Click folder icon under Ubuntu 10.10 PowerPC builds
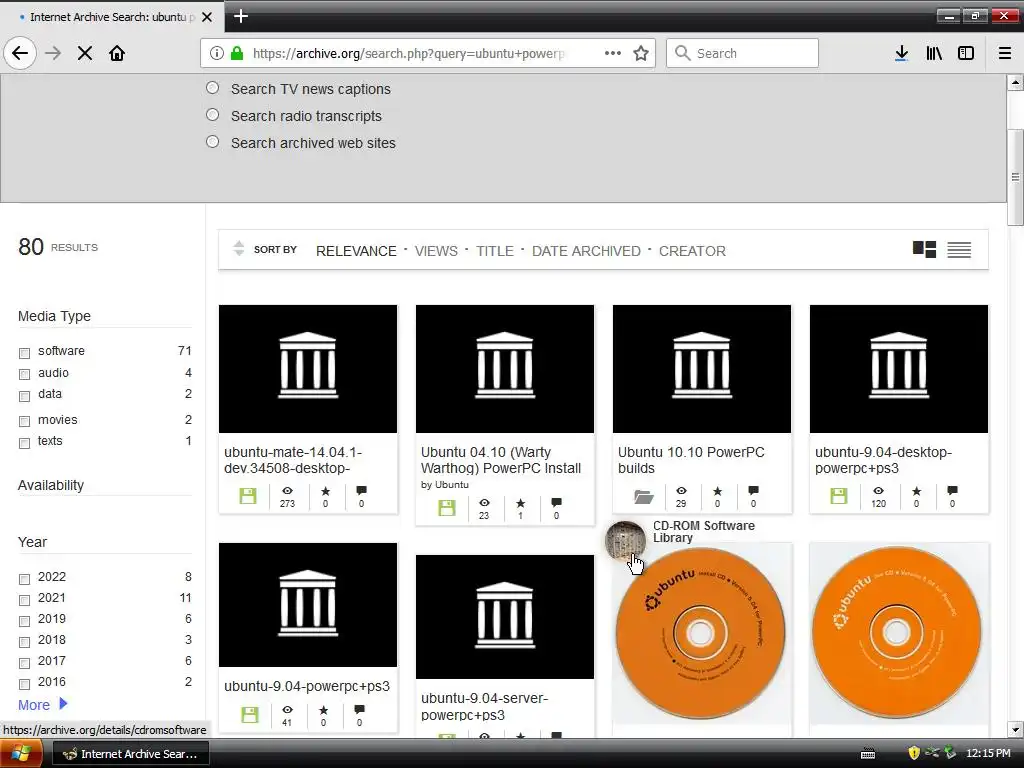1024x768 pixels. (x=644, y=497)
